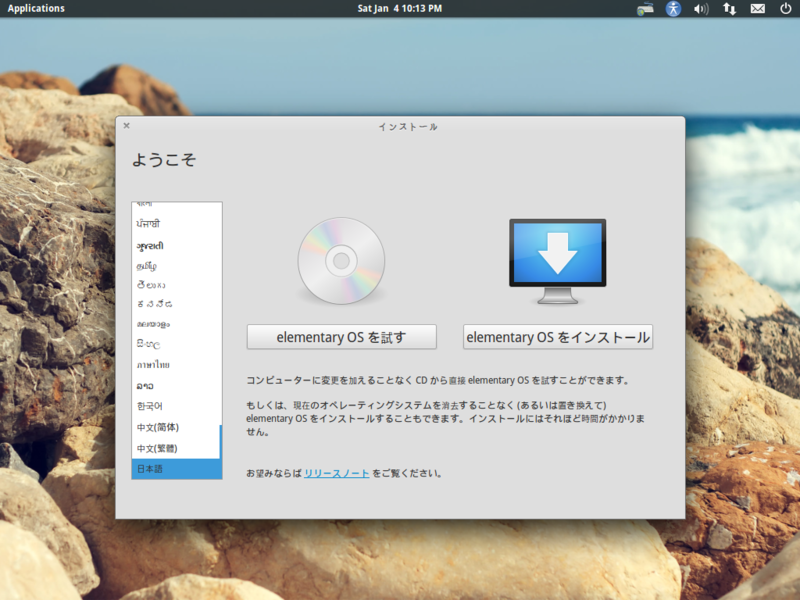This screenshot has height=600, width=800.
Task: Open the messaging envelope indicator
Action: coord(758,9)
